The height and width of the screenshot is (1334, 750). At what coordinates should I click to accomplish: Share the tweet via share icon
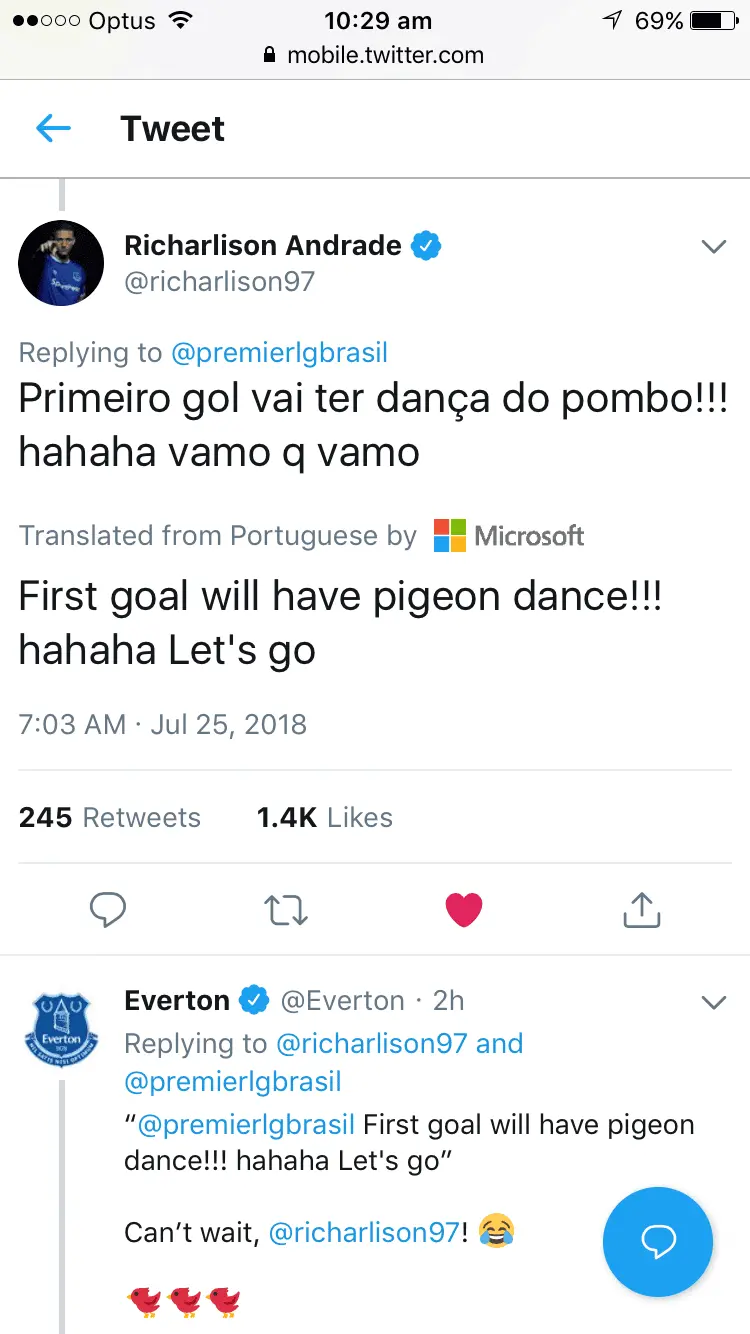pos(641,909)
